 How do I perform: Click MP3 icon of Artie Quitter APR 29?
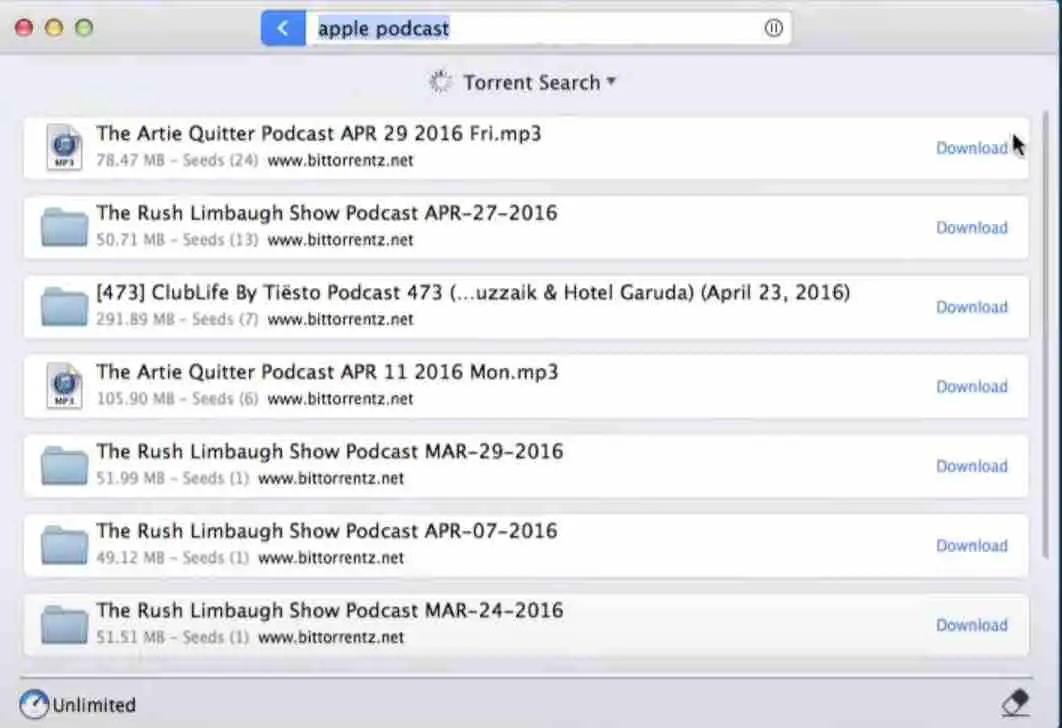(64, 147)
